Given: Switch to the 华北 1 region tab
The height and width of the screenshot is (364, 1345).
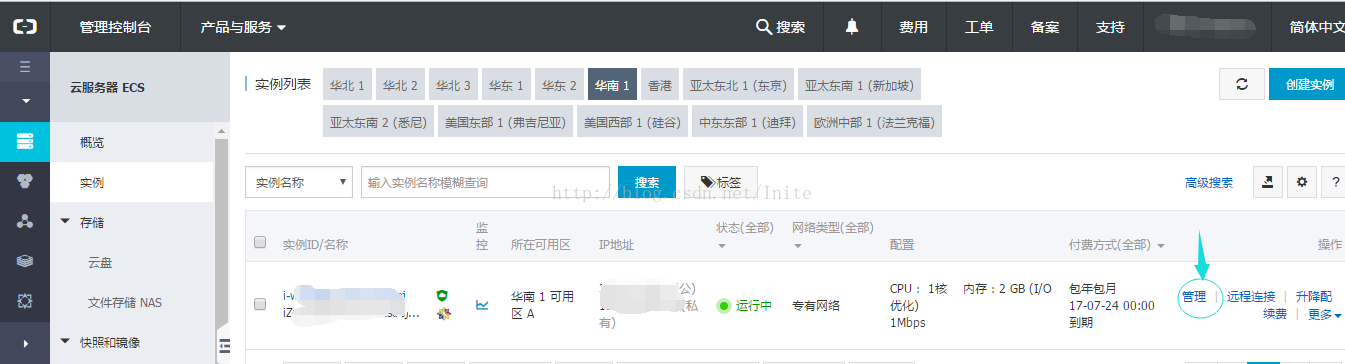Looking at the screenshot, I should [x=347, y=85].
